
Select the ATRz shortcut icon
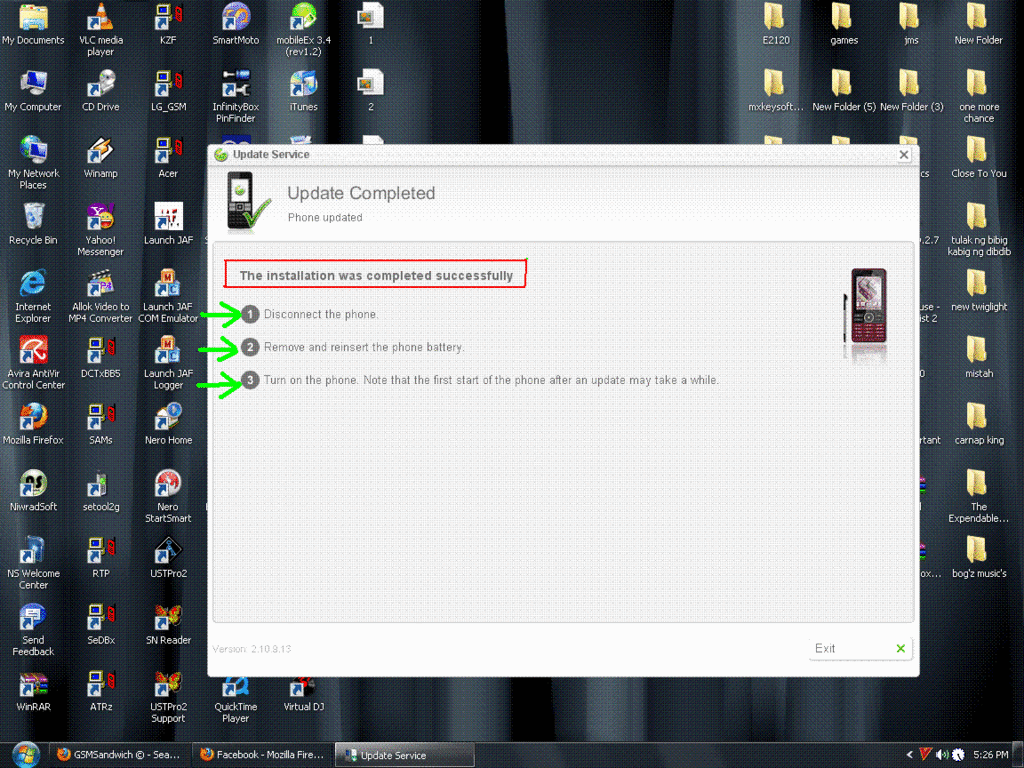[x=101, y=691]
